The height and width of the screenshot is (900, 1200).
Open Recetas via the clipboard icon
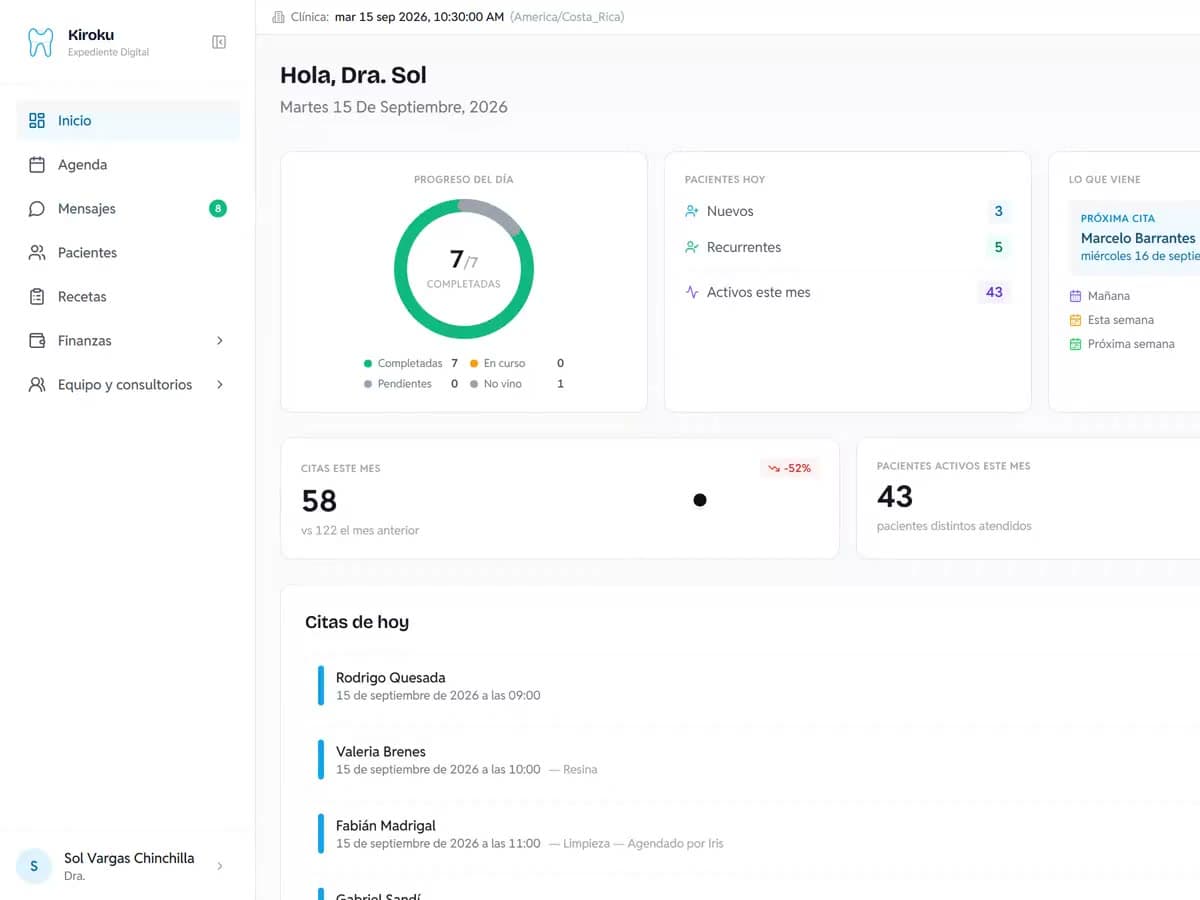(x=37, y=297)
